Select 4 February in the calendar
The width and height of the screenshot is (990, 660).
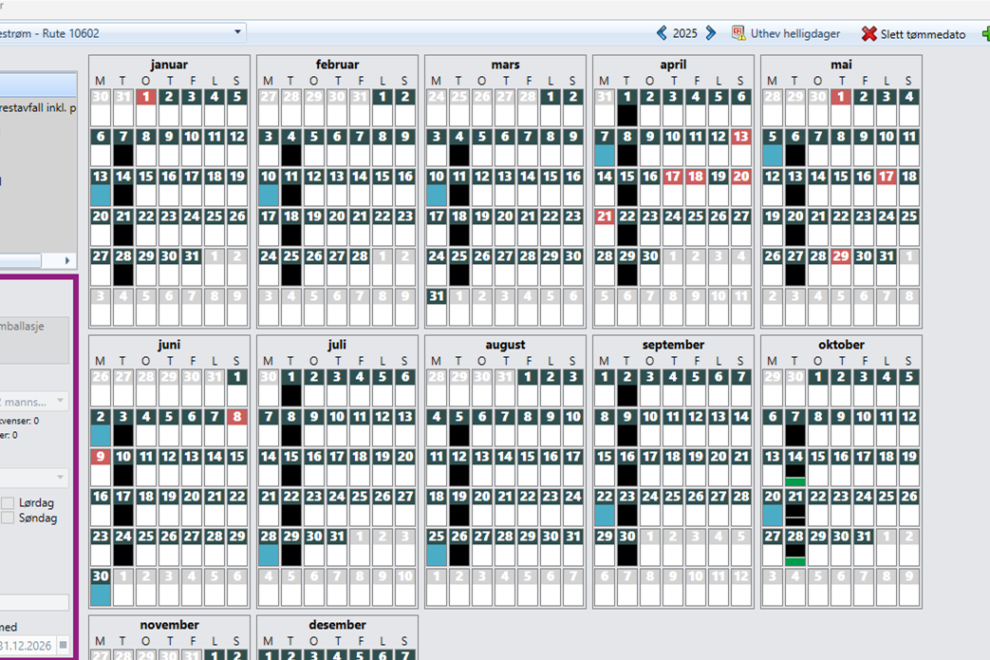(x=291, y=146)
